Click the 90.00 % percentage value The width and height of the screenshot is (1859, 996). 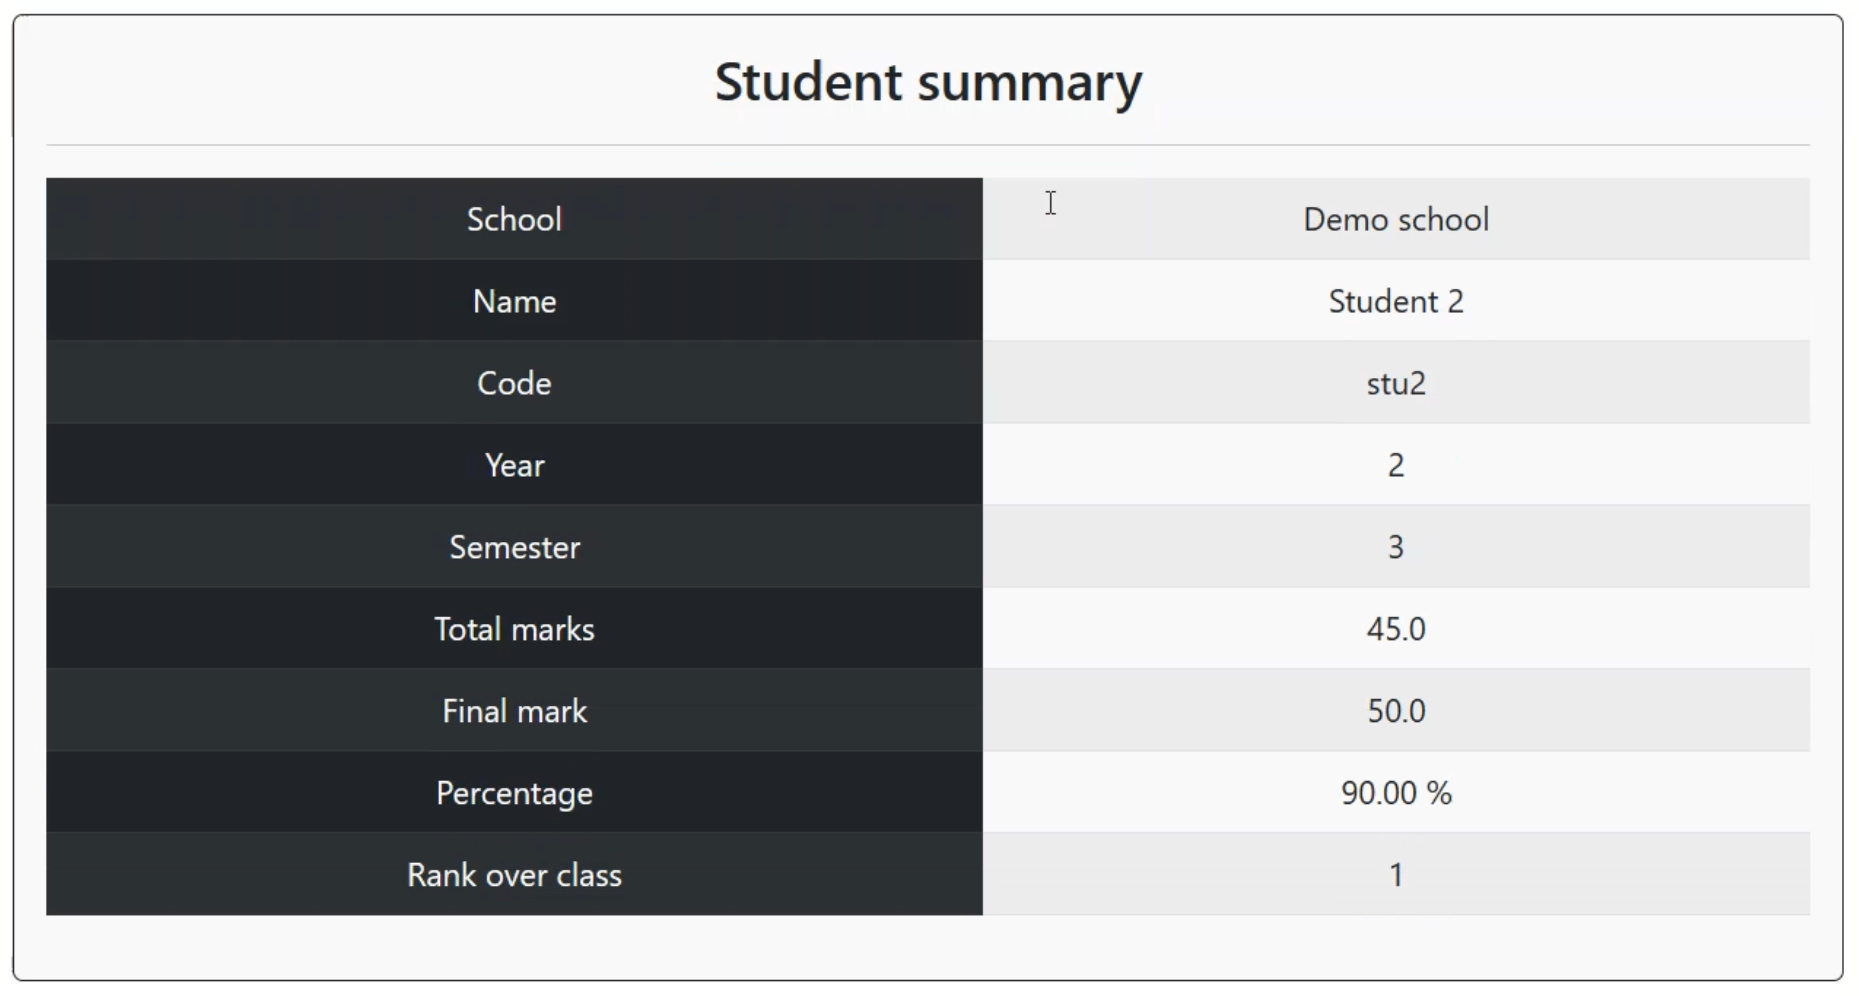click(1395, 793)
